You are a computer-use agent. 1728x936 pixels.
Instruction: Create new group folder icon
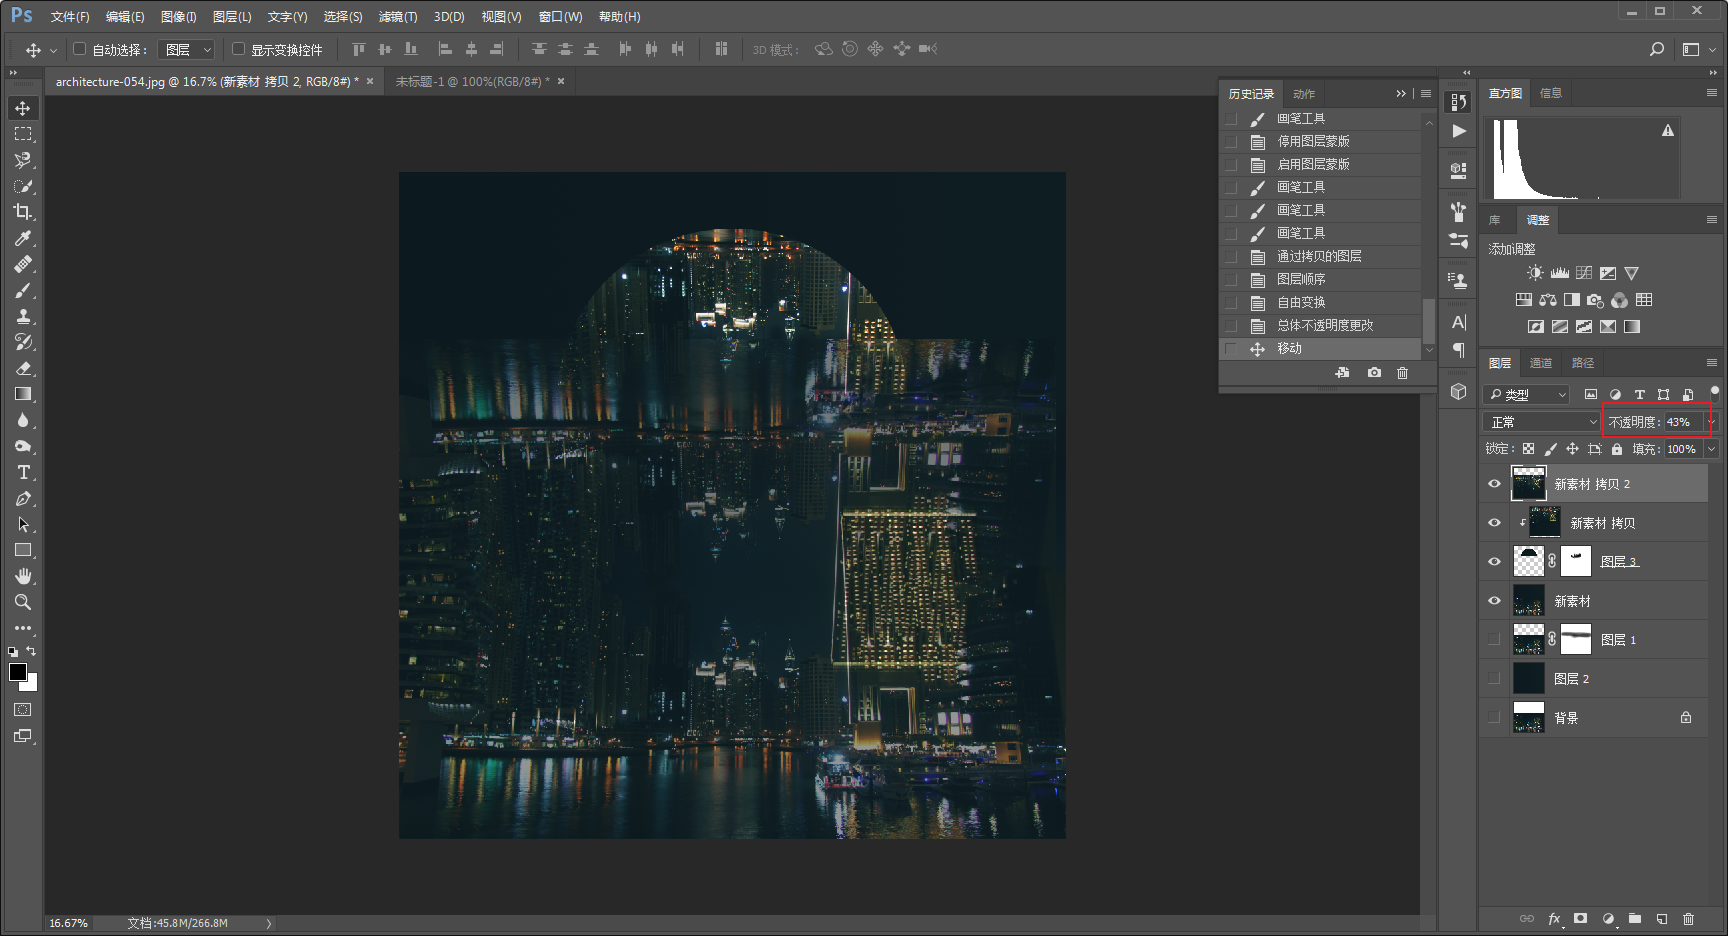(x=1634, y=918)
